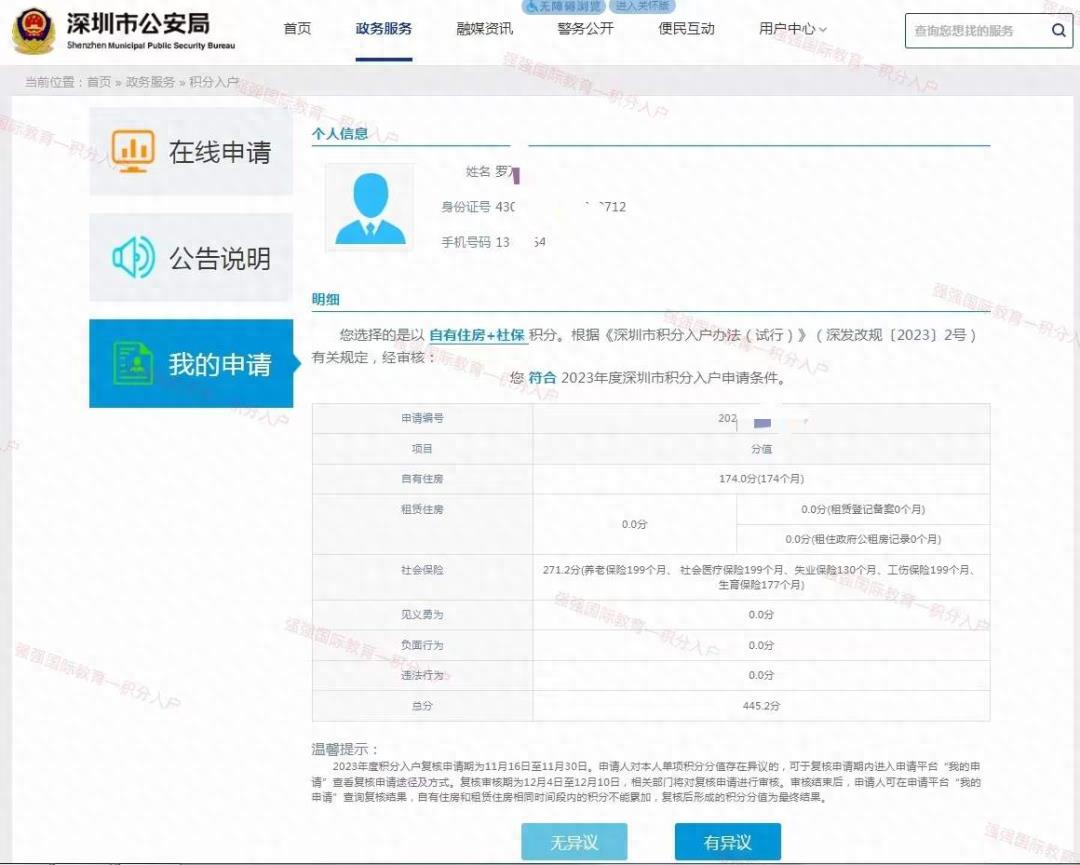This screenshot has width=1080, height=865.
Task: Click the 公告说明 speaker icon
Action: [x=132, y=258]
